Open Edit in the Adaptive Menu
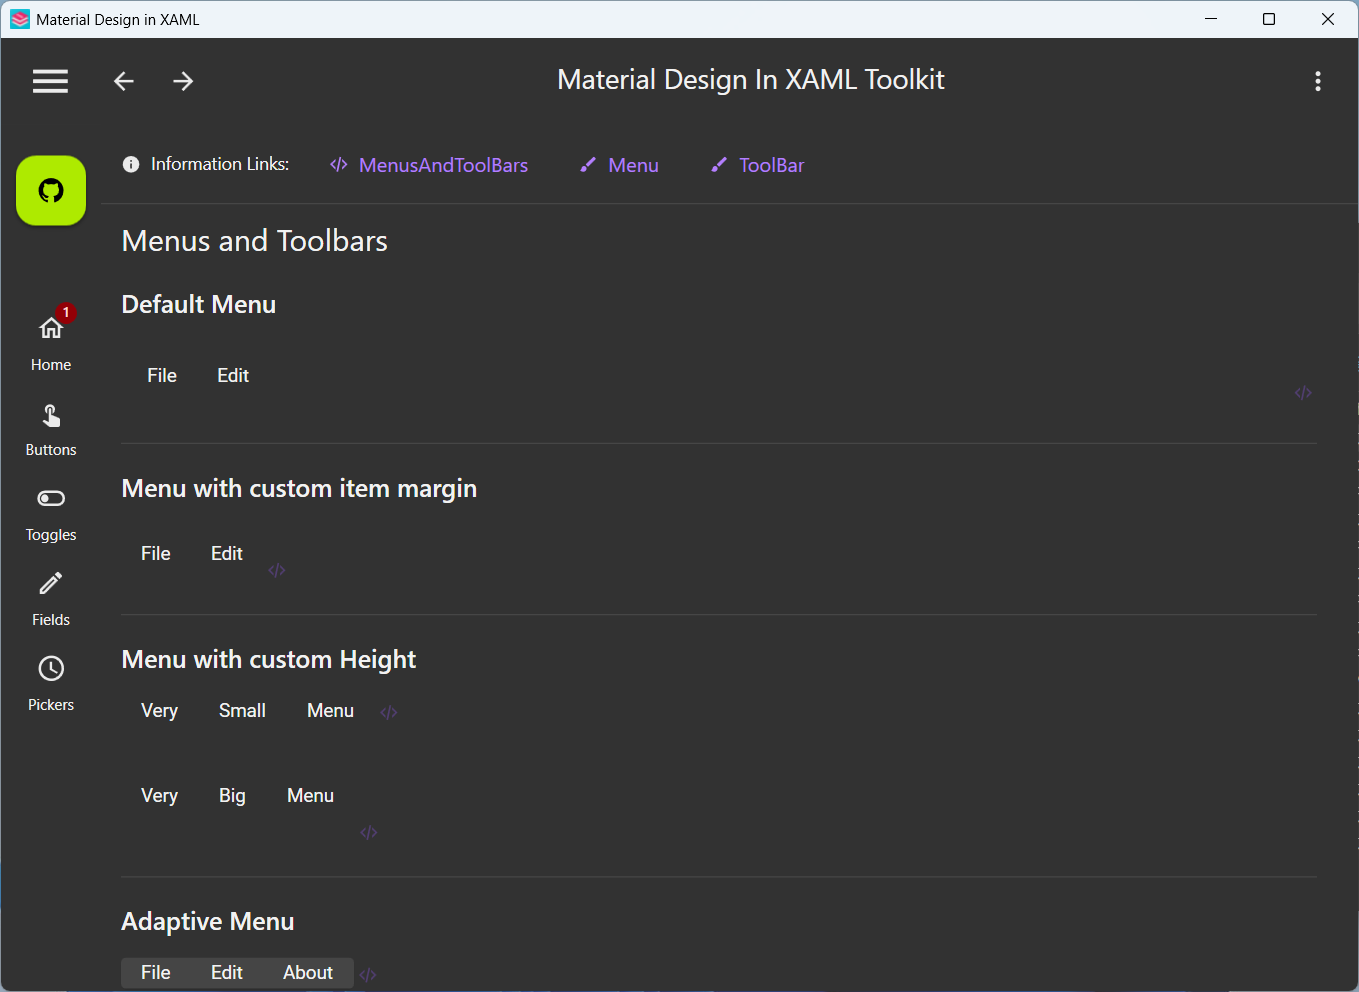Screen dimensions: 1359x992 click(x=227, y=973)
